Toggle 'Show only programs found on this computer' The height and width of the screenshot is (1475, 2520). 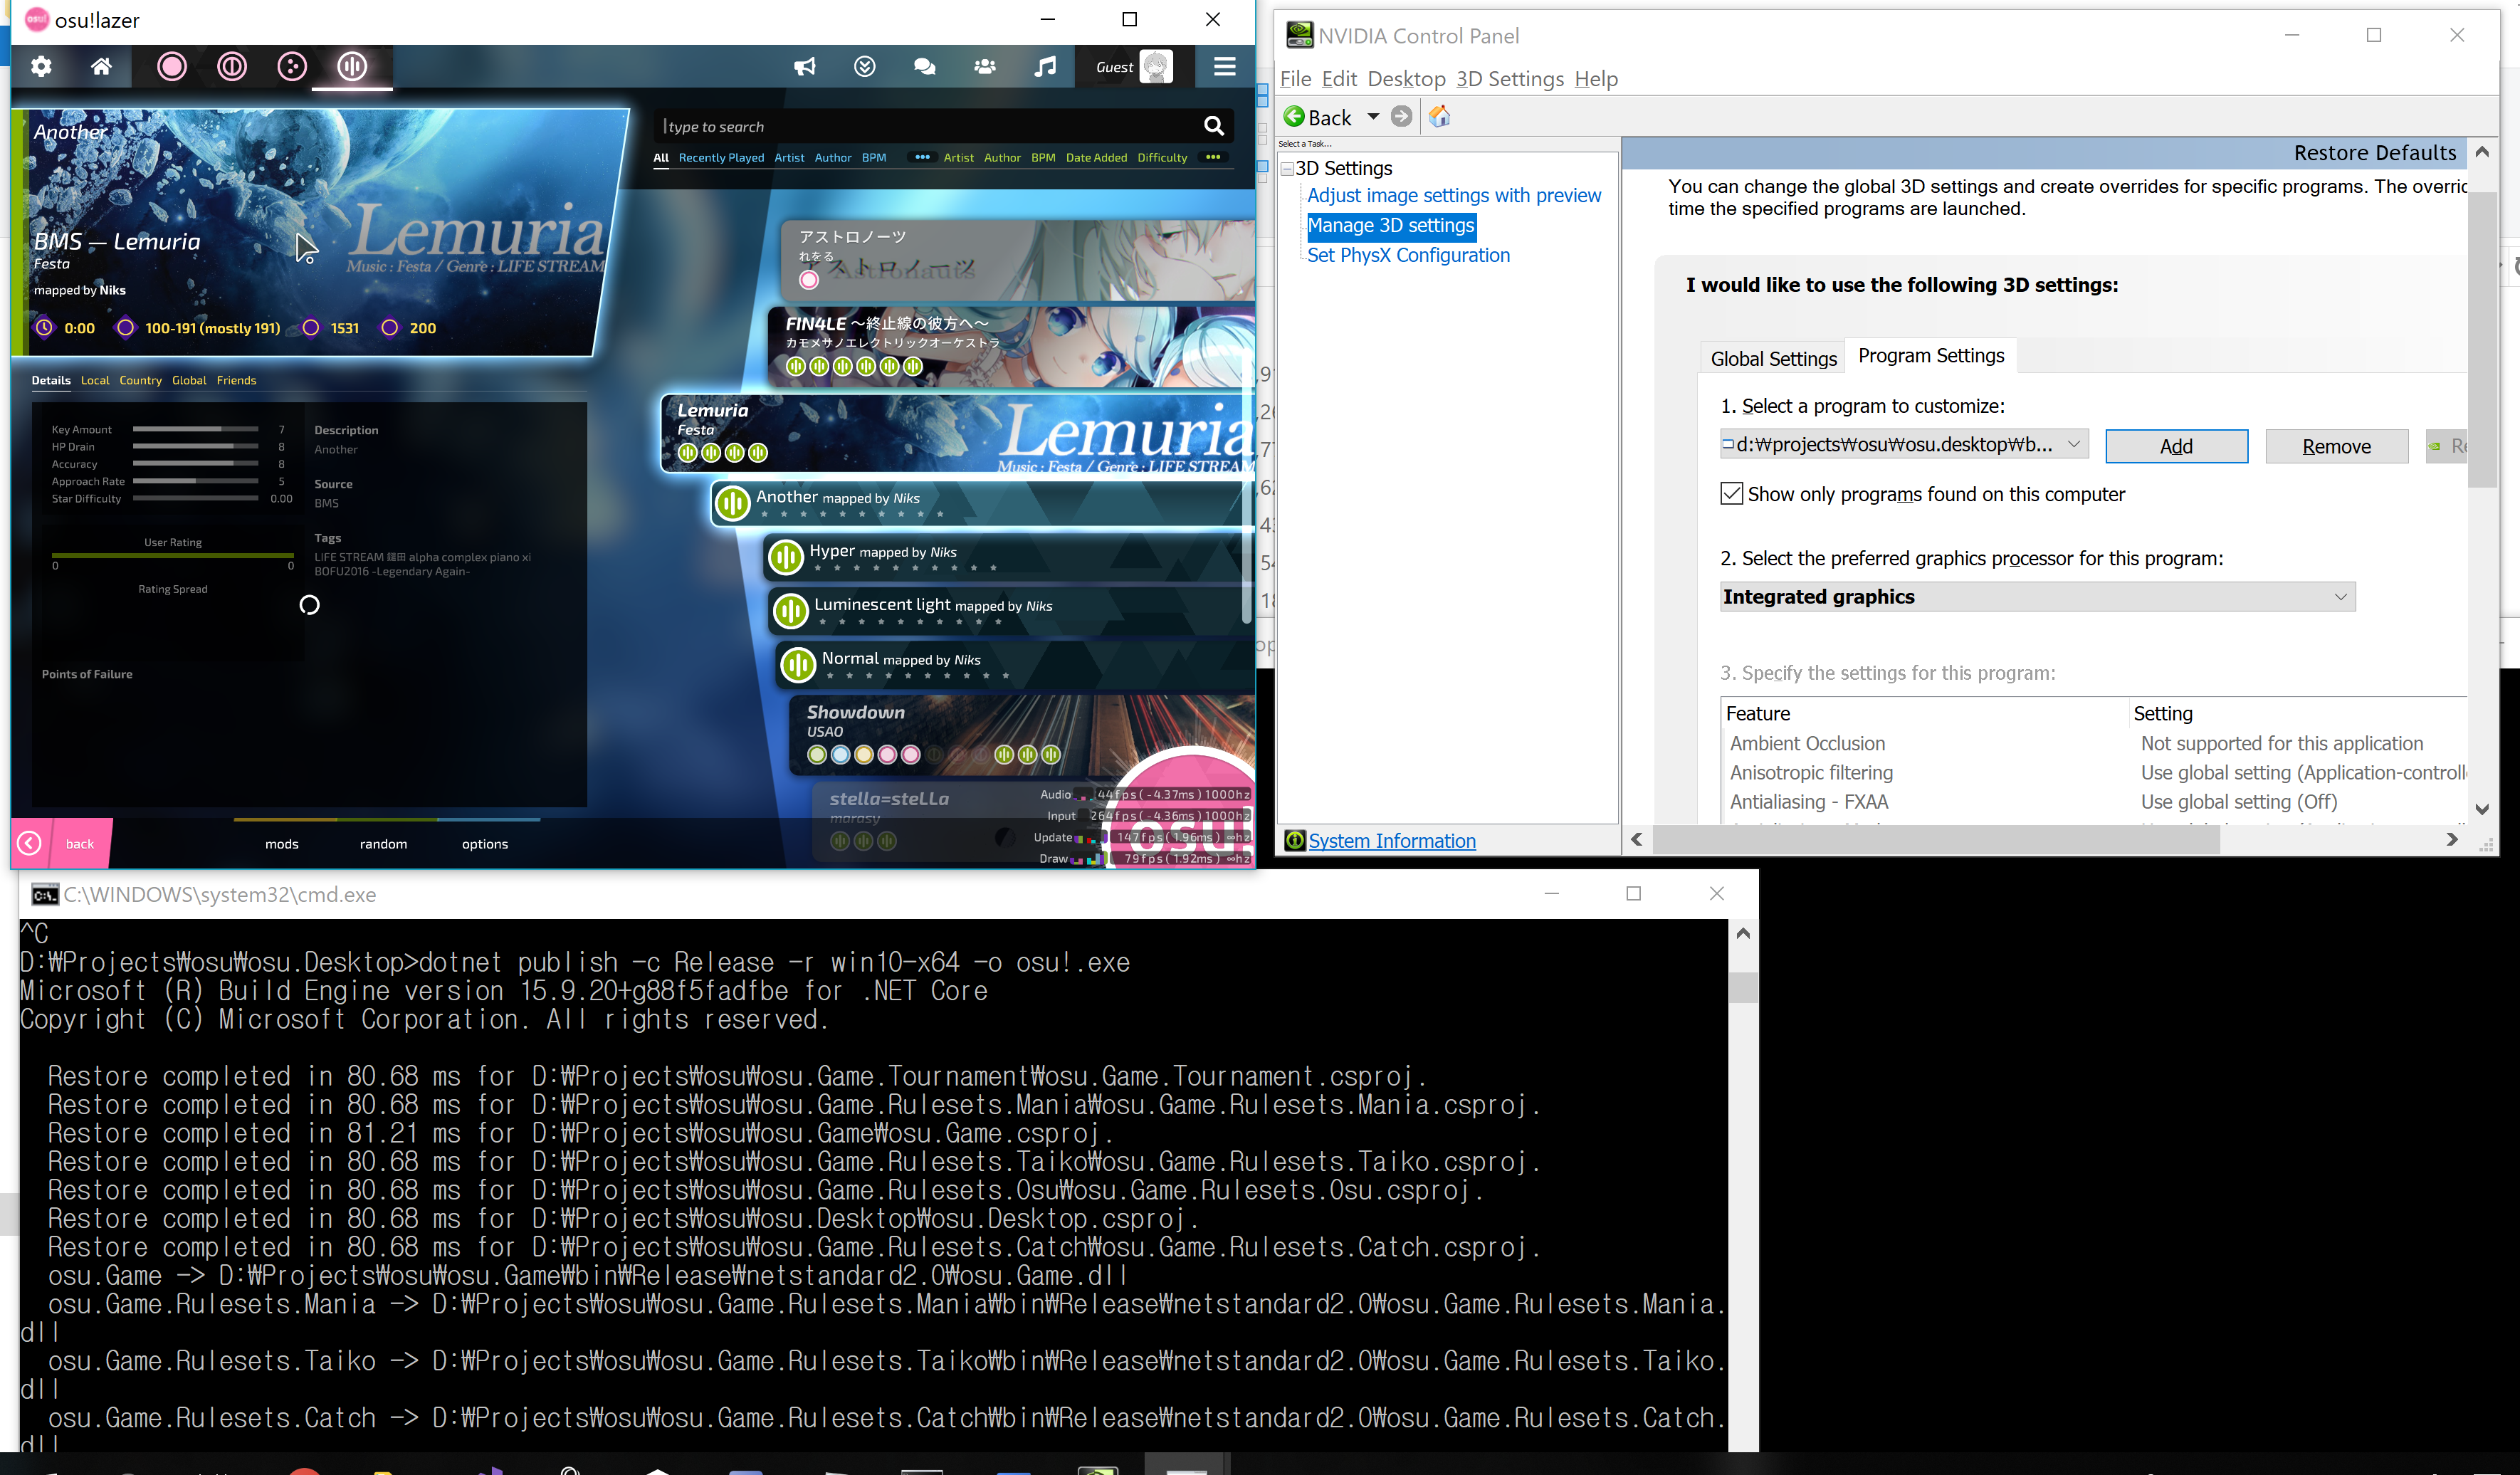1731,494
